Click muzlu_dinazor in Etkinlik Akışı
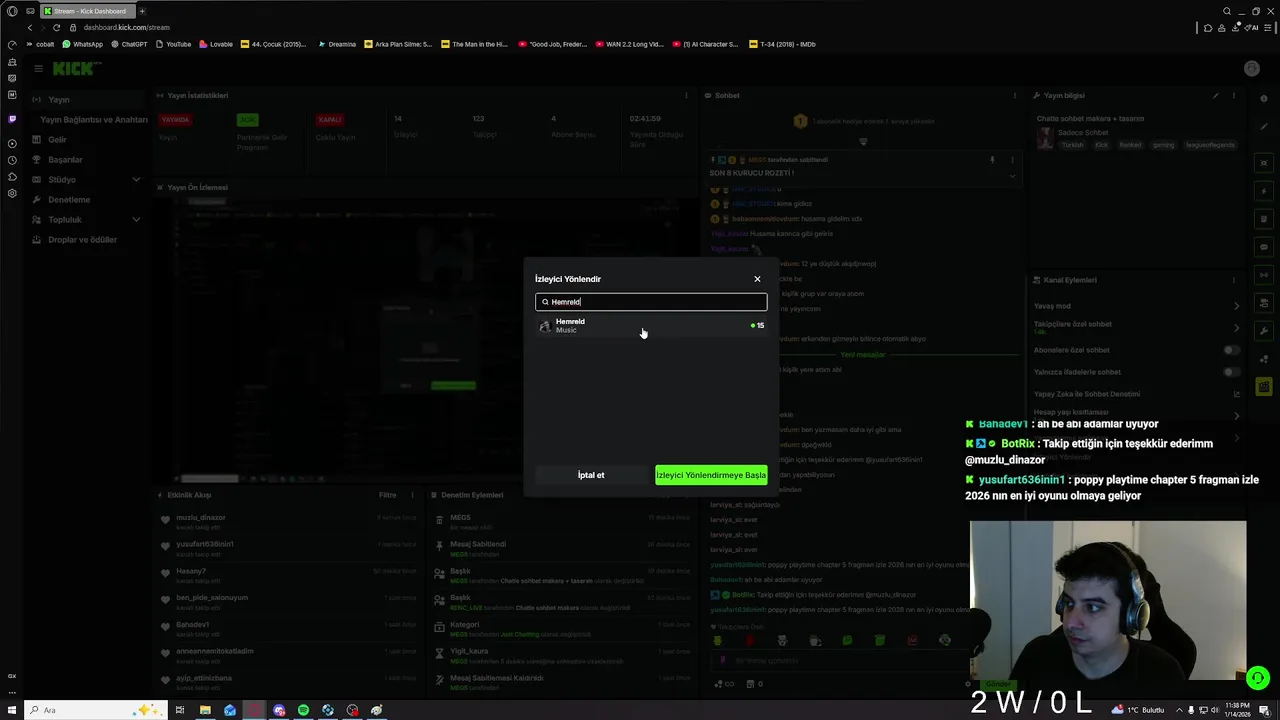The image size is (1280, 720). [x=200, y=518]
